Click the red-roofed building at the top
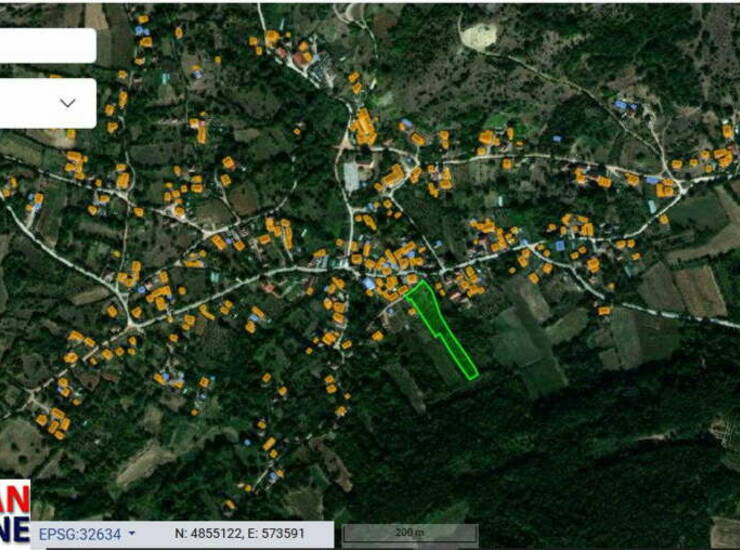Screen dimensions: 740x550 point(301,57)
